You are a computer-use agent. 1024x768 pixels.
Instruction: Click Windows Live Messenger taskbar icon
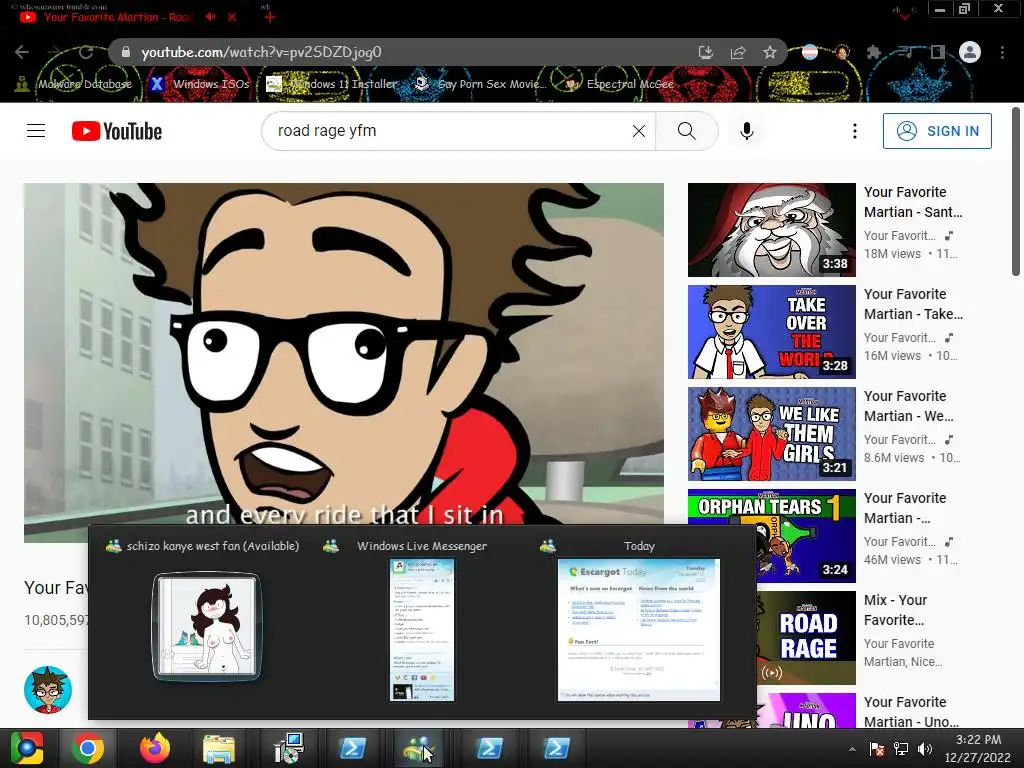click(x=420, y=748)
